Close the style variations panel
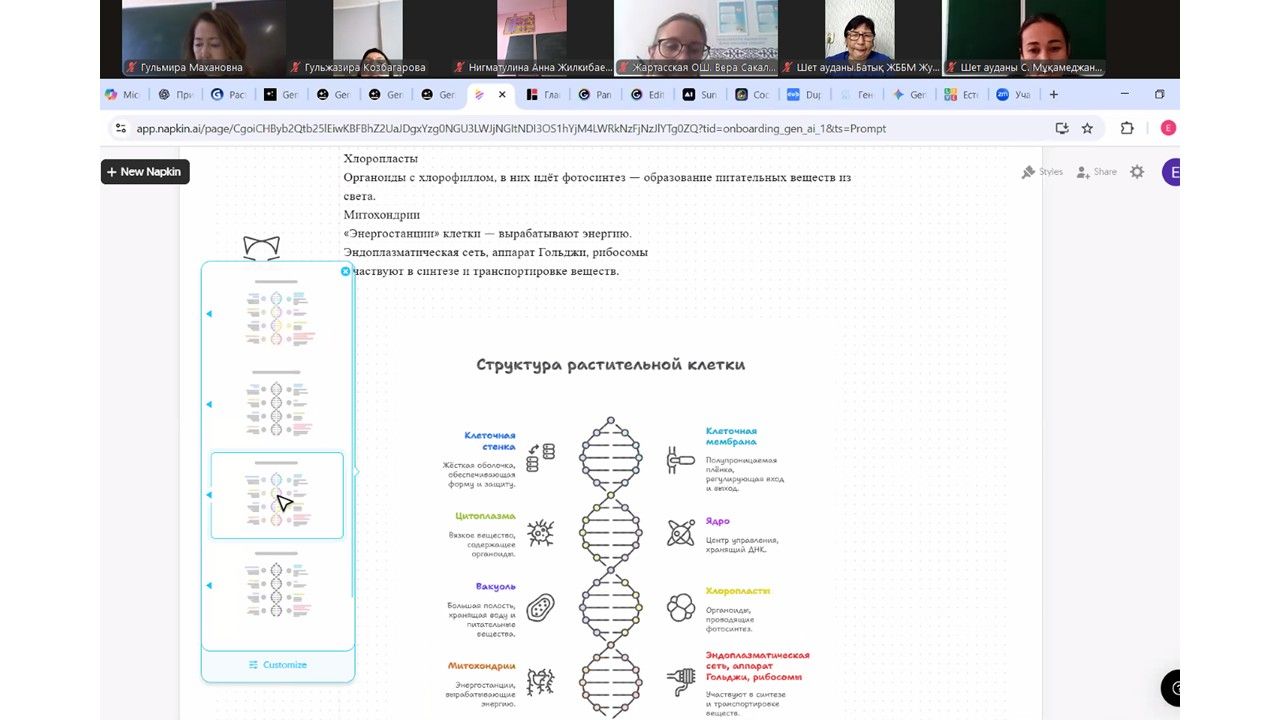The height and width of the screenshot is (720, 1280). click(x=346, y=271)
